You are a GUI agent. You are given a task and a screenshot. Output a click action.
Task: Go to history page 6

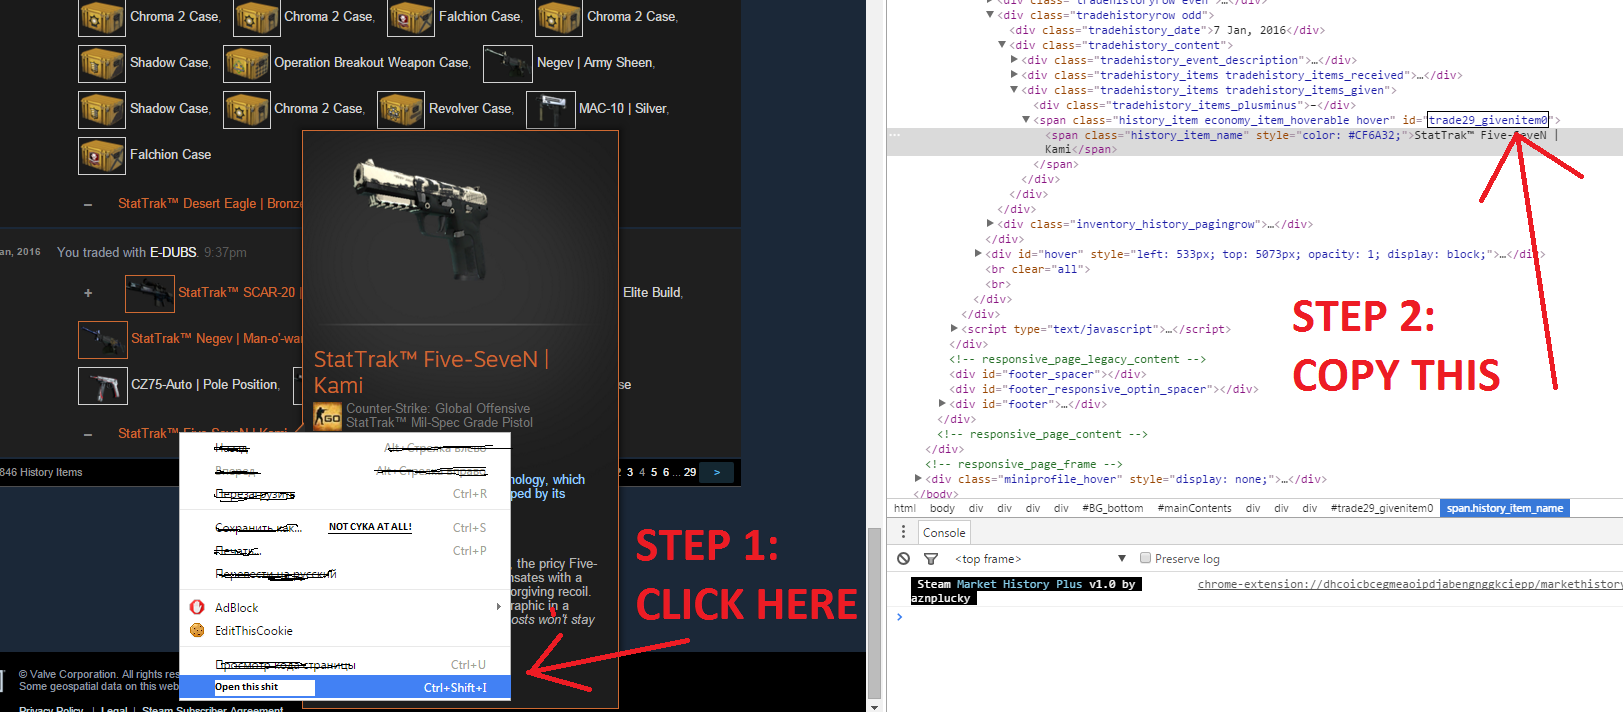(x=666, y=472)
